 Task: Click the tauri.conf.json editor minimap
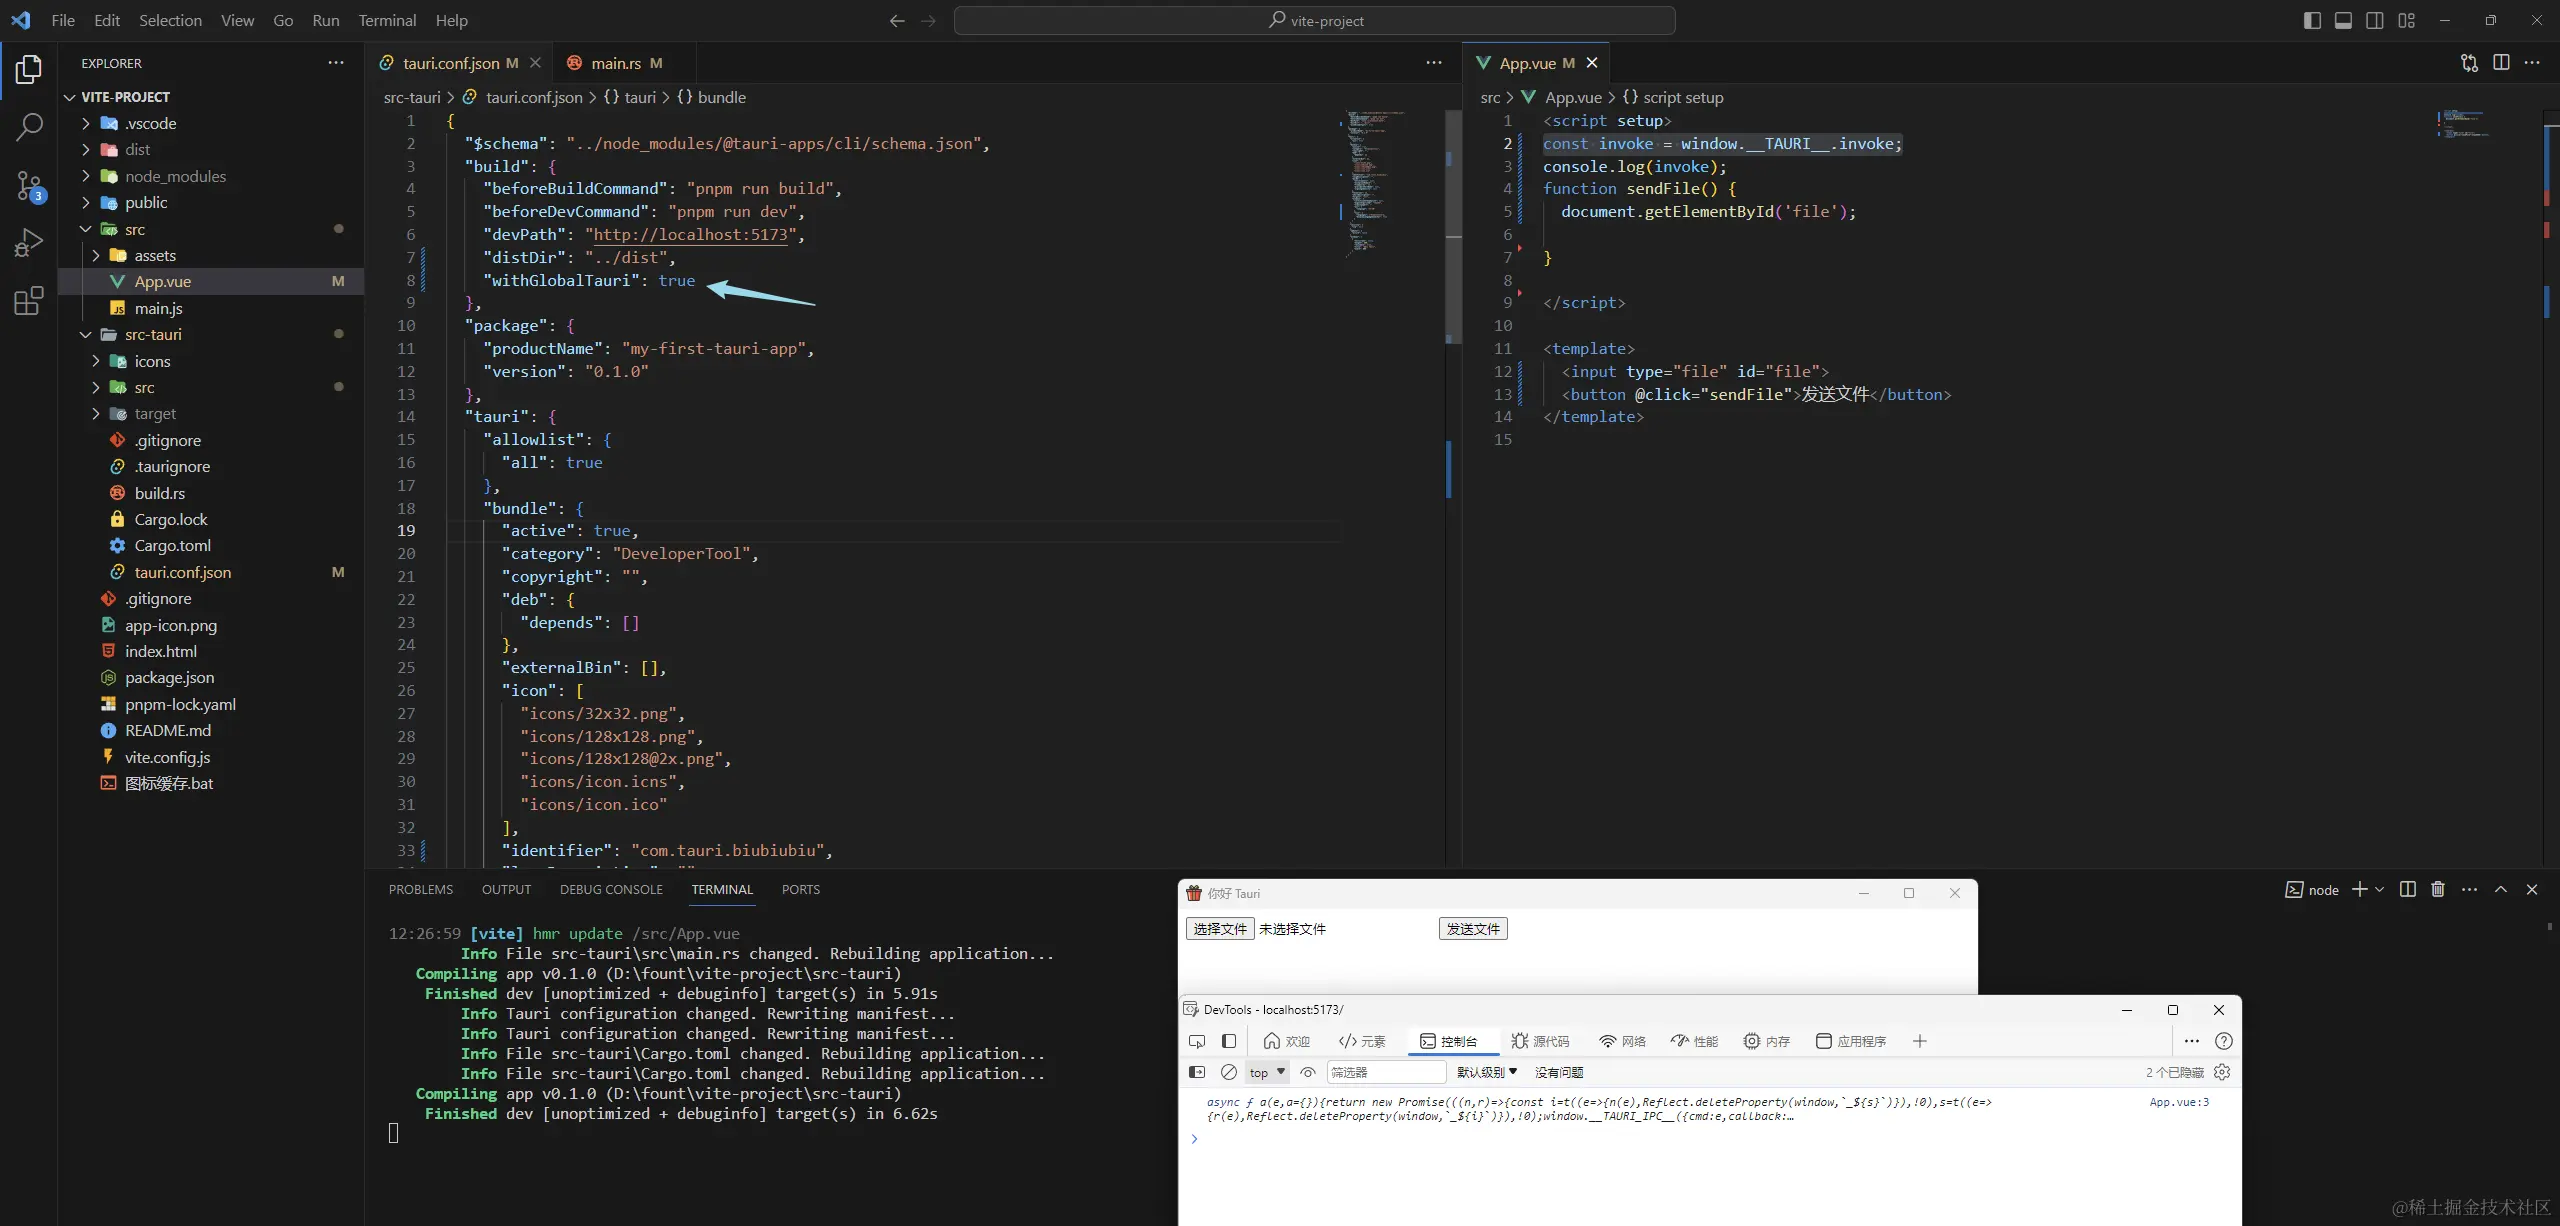1375,180
